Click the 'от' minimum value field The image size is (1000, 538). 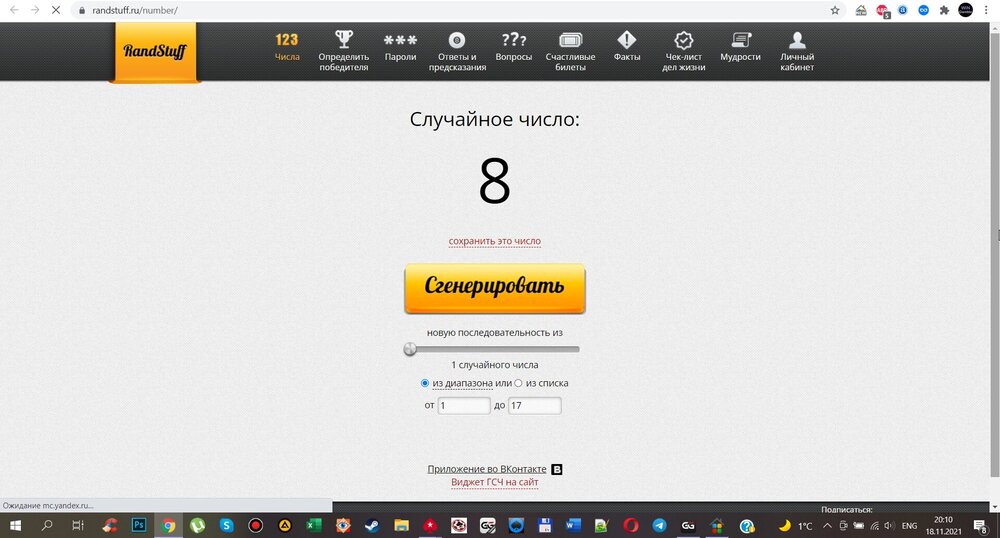pyautogui.click(x=464, y=406)
